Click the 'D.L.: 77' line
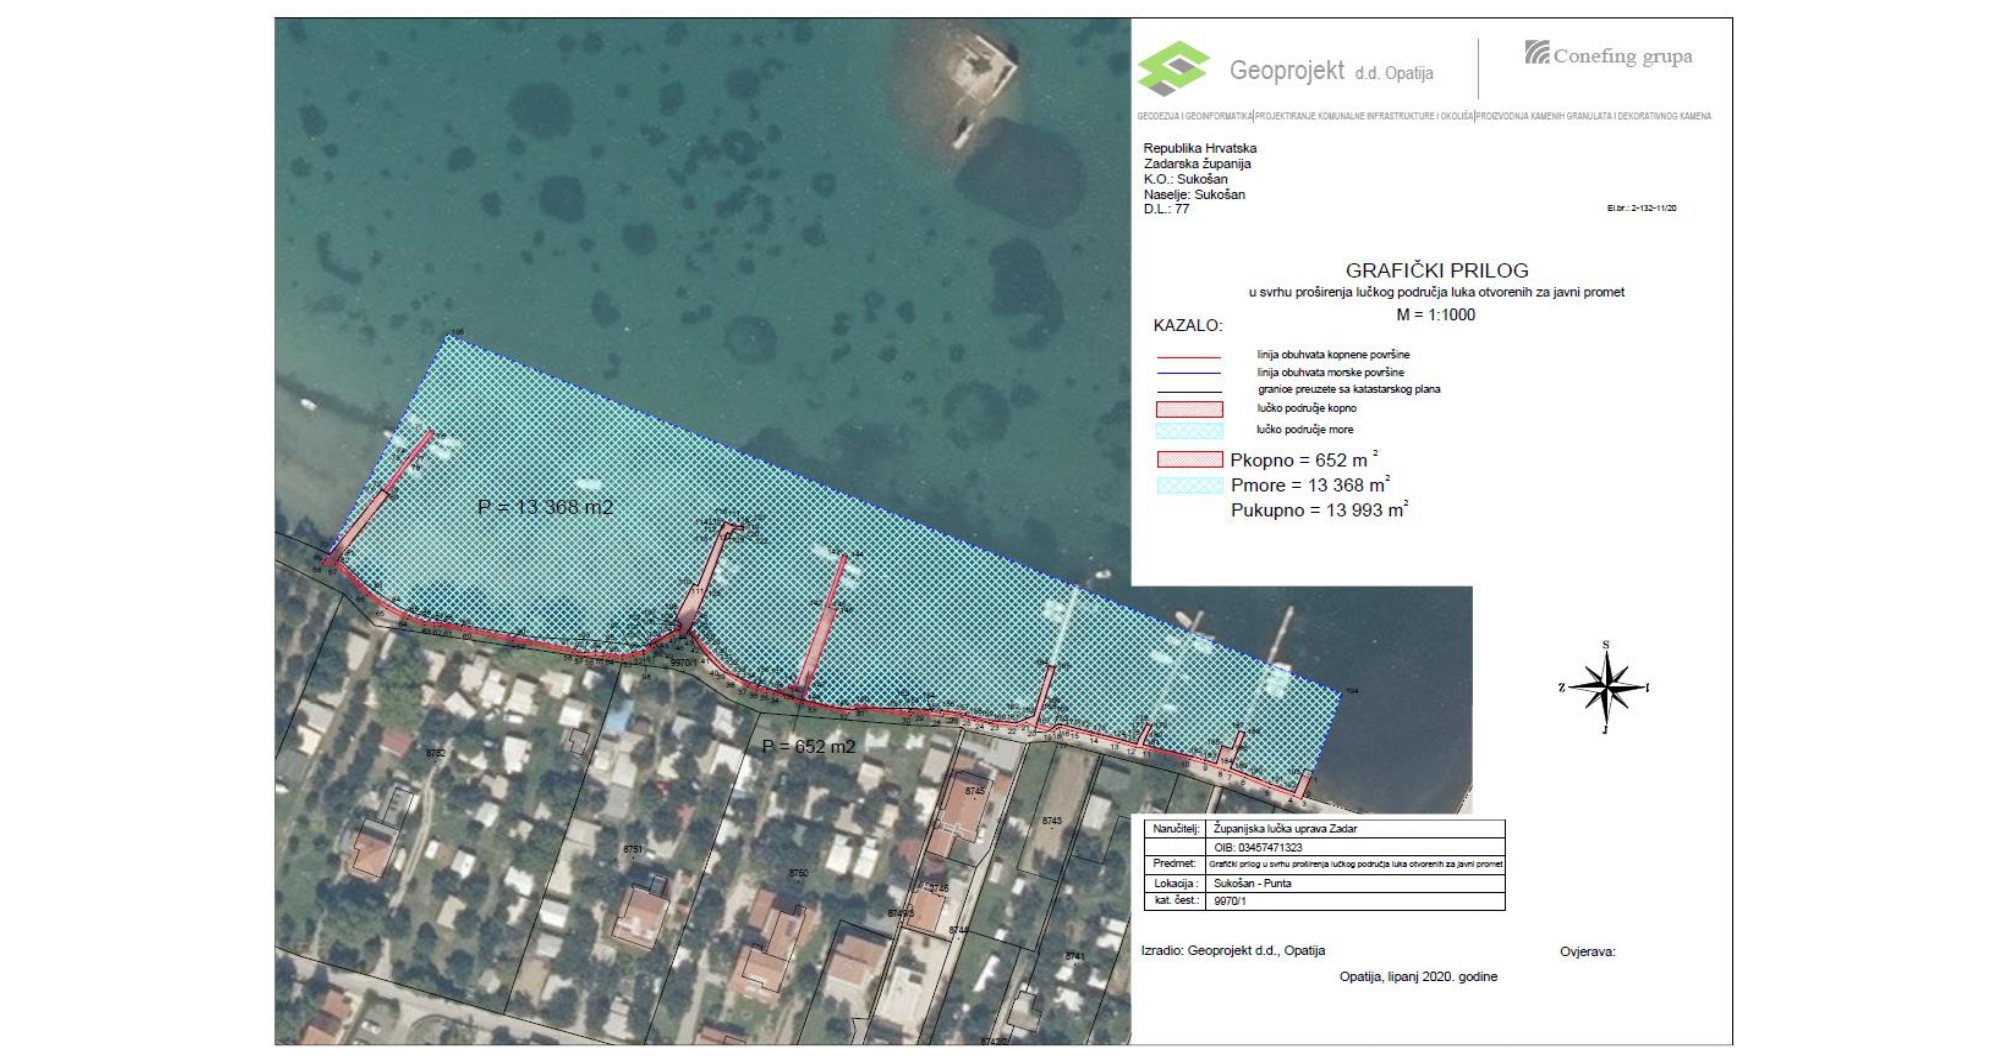Viewport: 2000px width, 1062px height. pyautogui.click(x=1166, y=209)
